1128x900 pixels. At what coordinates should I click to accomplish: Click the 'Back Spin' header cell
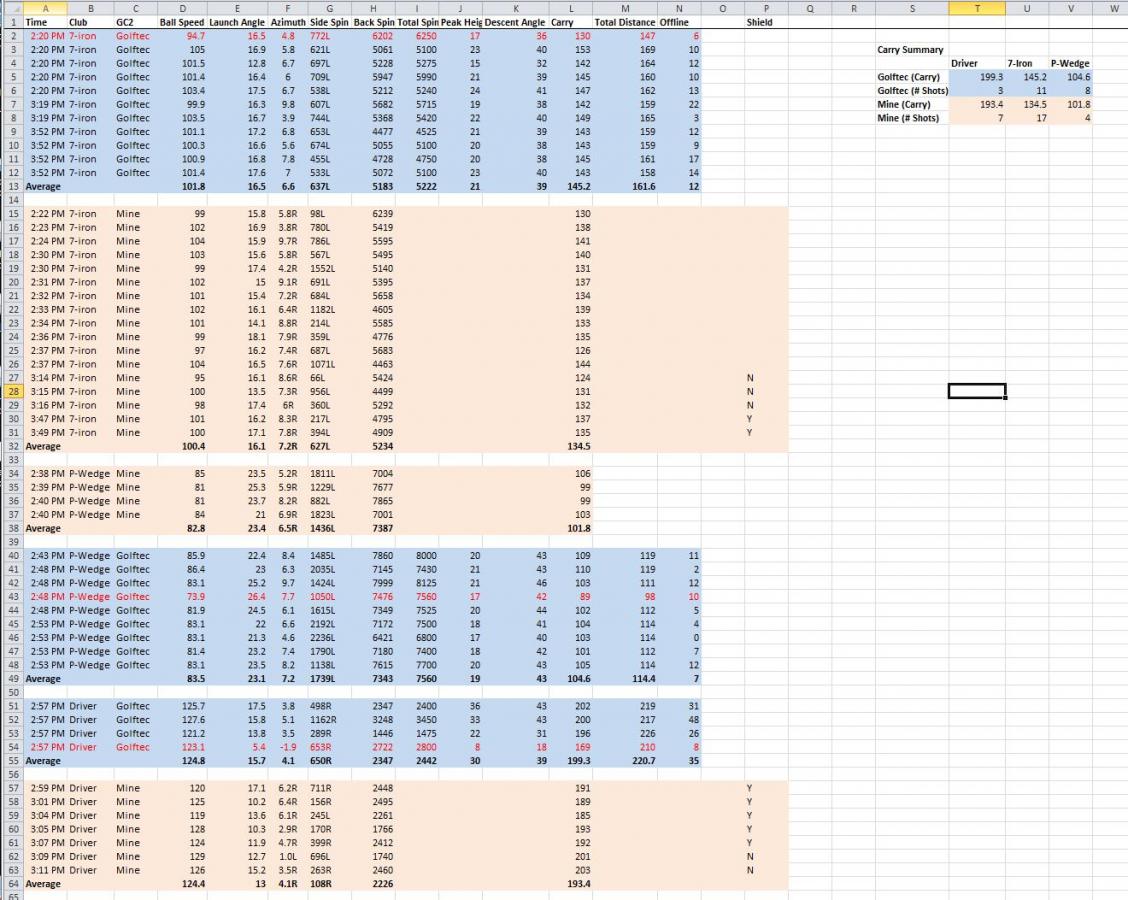pyautogui.click(x=373, y=22)
